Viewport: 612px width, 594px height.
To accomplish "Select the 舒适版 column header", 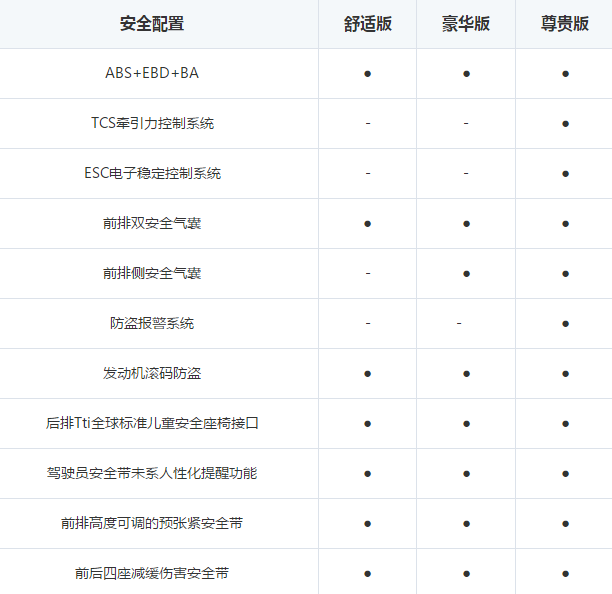I will pos(368,24).
